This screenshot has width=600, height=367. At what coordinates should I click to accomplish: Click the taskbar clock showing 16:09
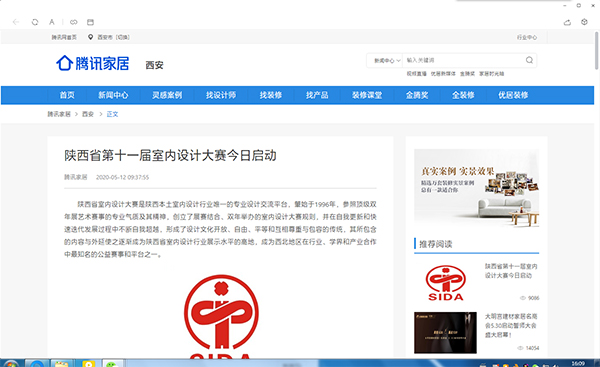[x=578, y=363]
